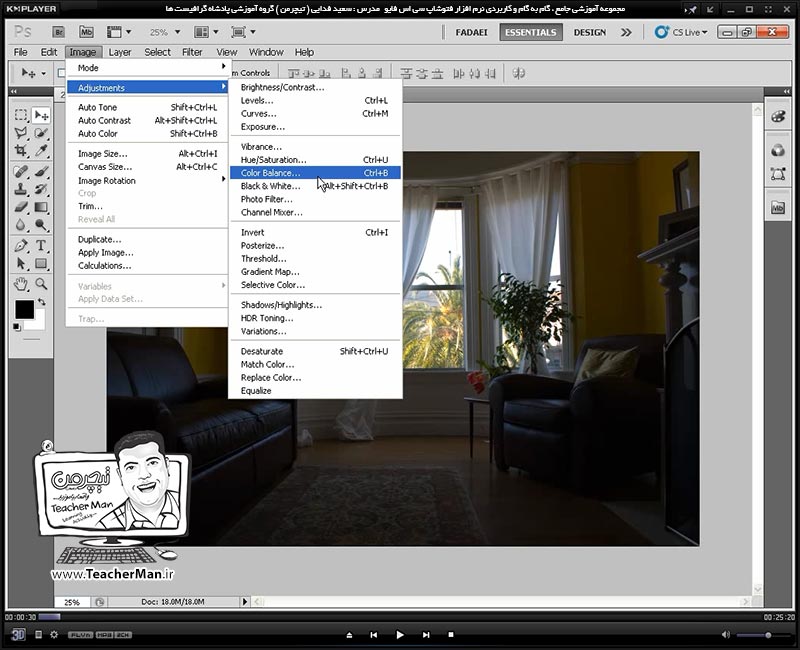800x650 pixels.
Task: Open the tool preset picker arrow
Action: point(43,73)
